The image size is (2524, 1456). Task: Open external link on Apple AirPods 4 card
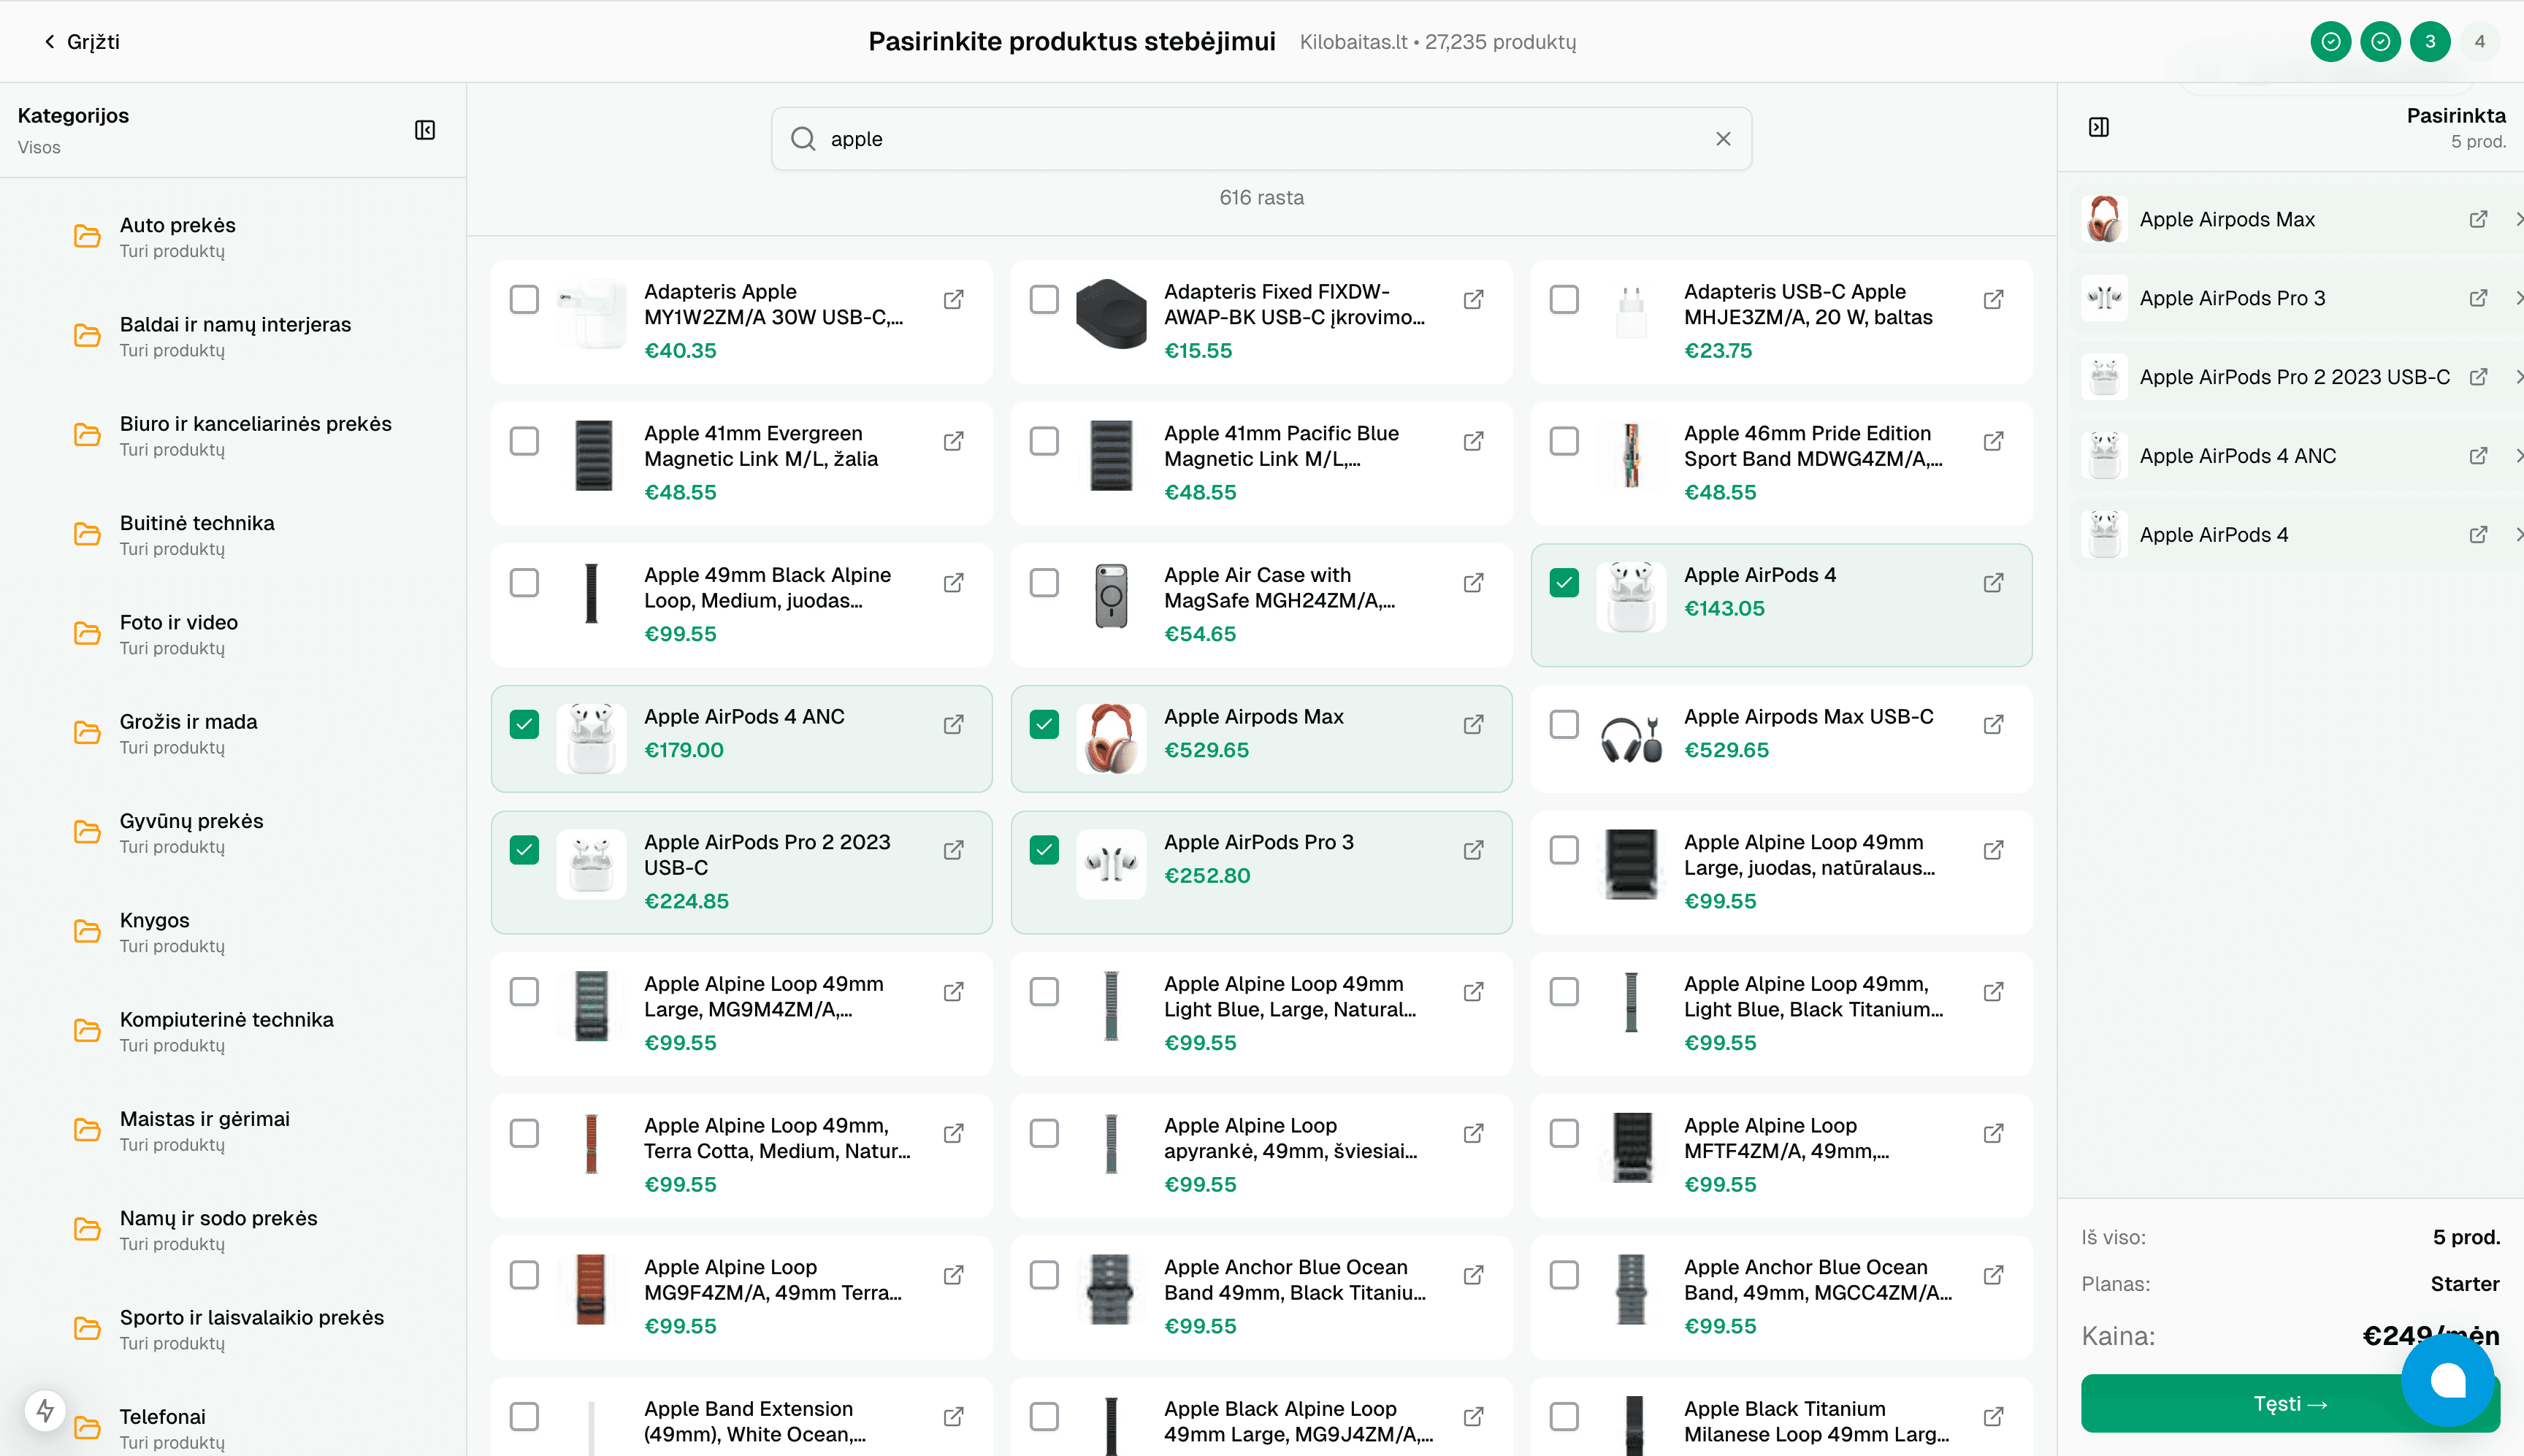(x=1993, y=583)
